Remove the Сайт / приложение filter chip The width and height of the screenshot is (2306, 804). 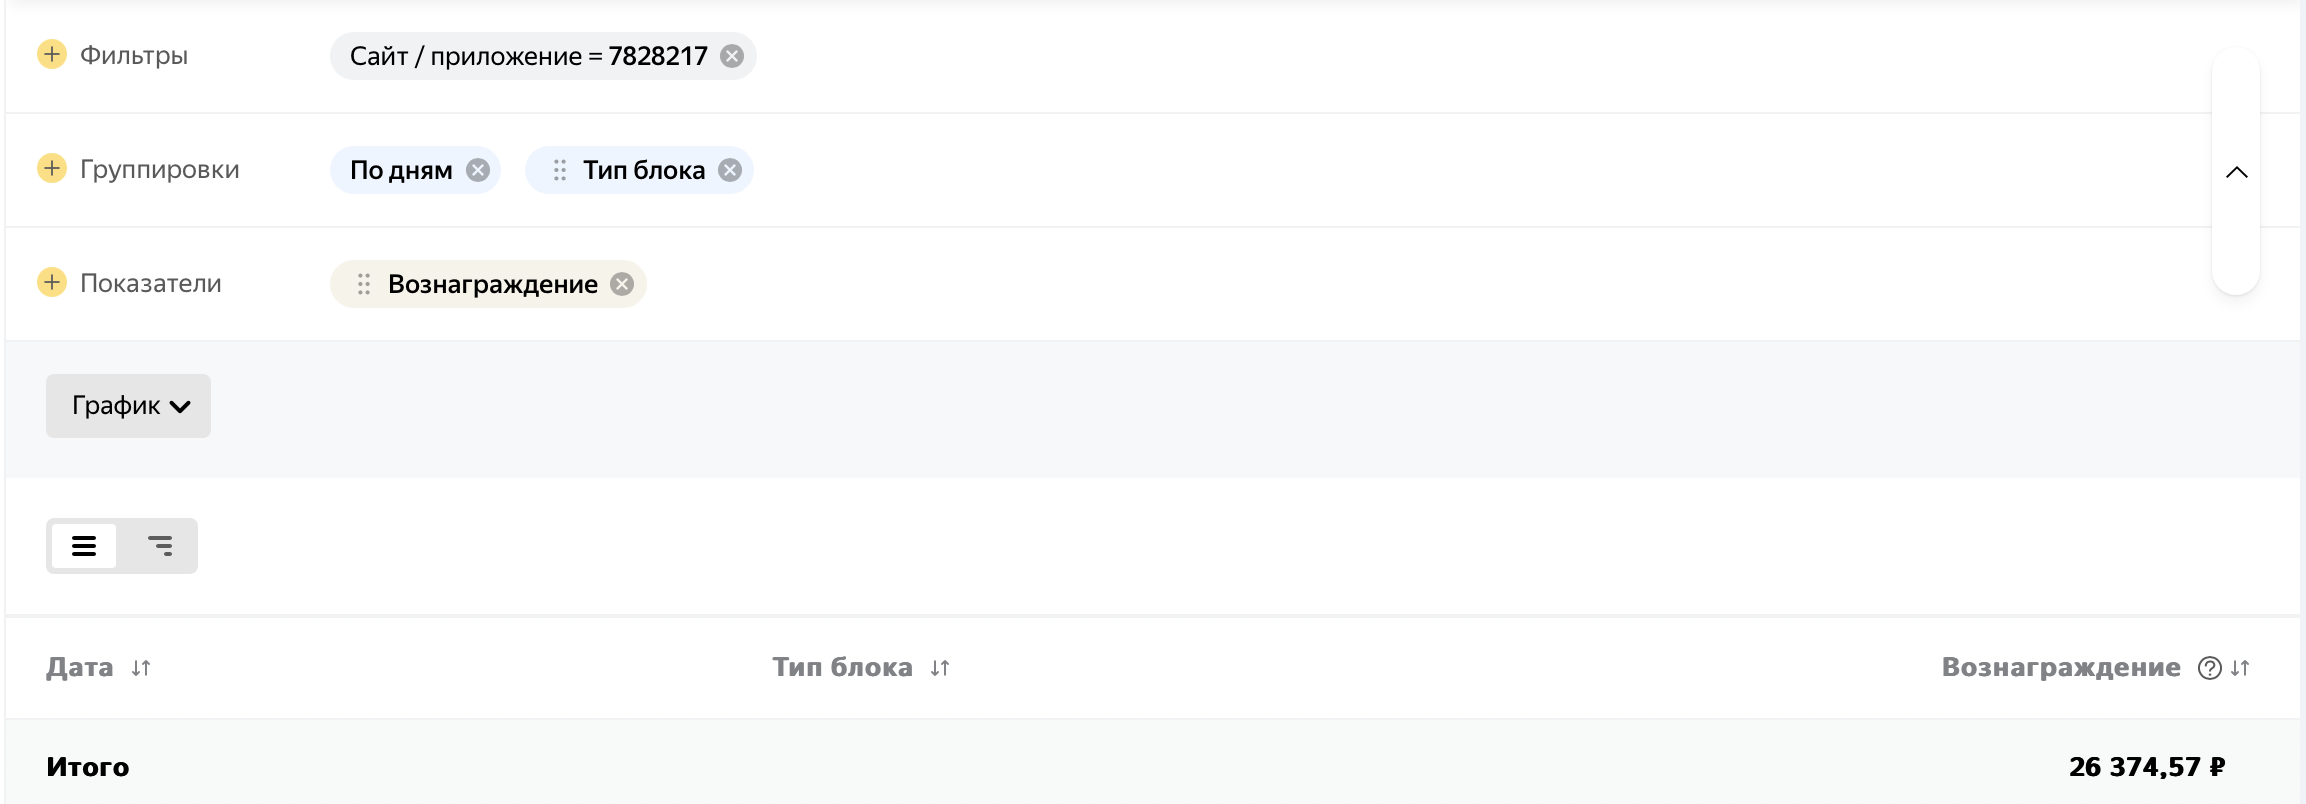[732, 56]
